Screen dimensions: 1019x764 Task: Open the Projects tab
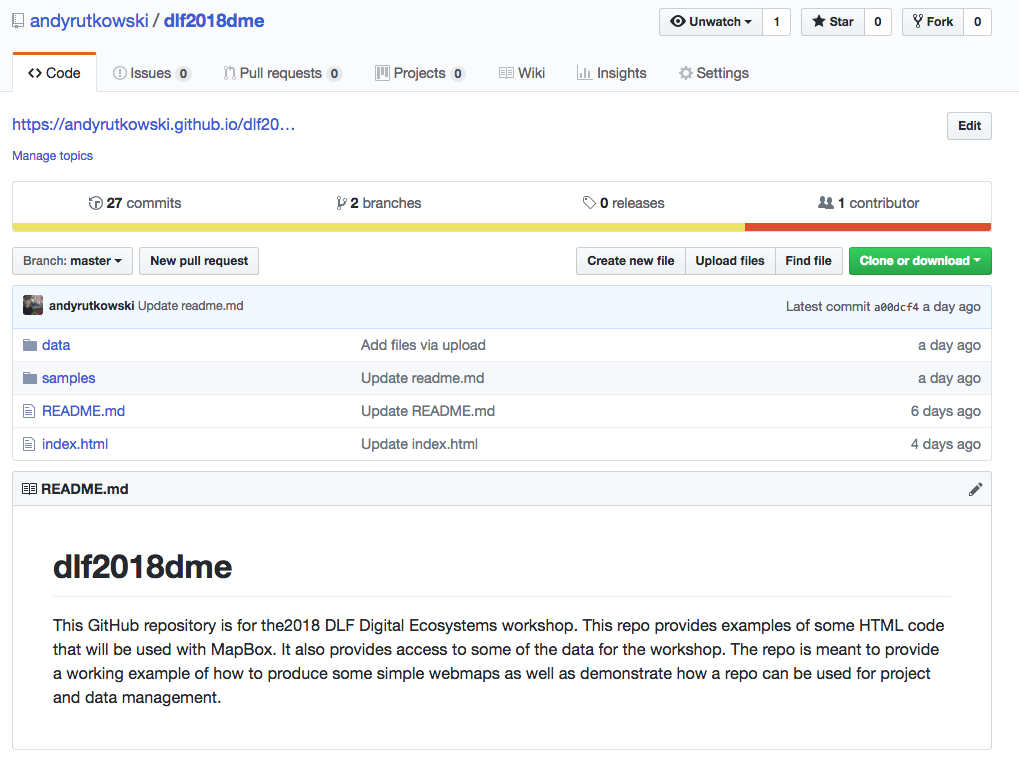420,73
